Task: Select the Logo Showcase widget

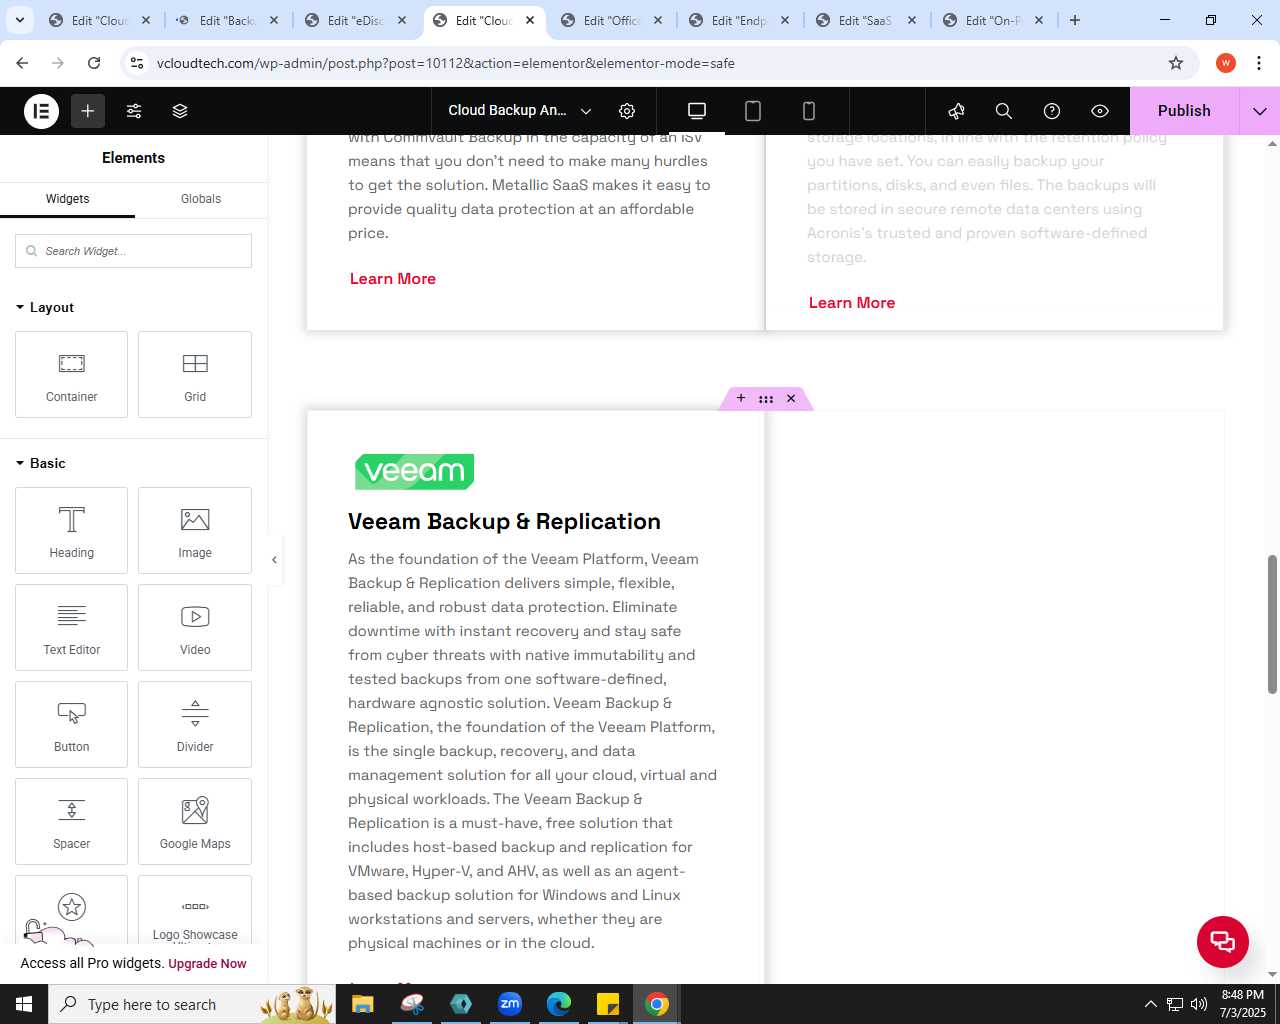Action: click(x=195, y=909)
